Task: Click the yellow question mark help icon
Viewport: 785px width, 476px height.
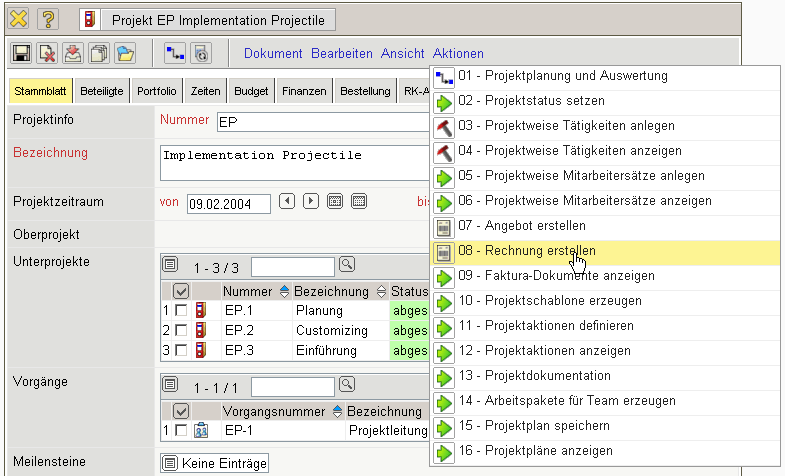Action: tap(48, 19)
